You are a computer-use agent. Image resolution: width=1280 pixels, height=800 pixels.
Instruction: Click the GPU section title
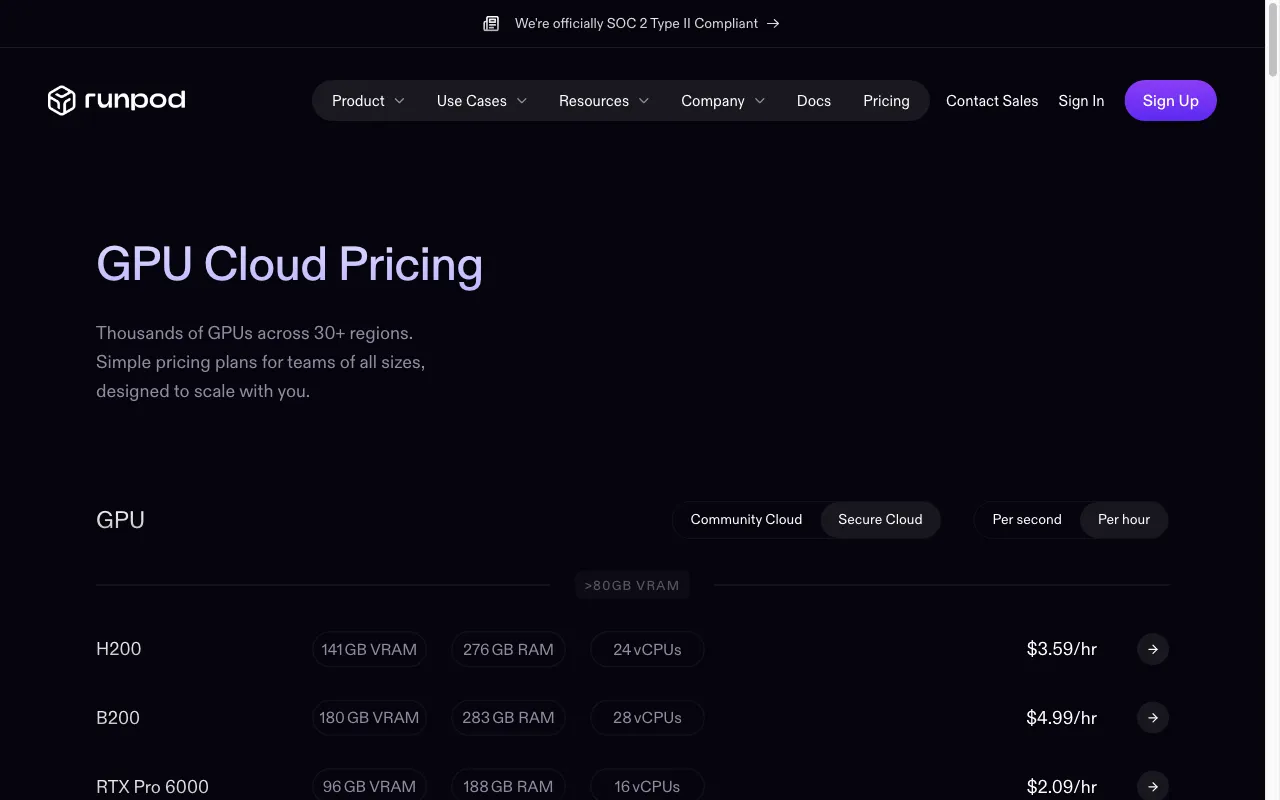120,520
